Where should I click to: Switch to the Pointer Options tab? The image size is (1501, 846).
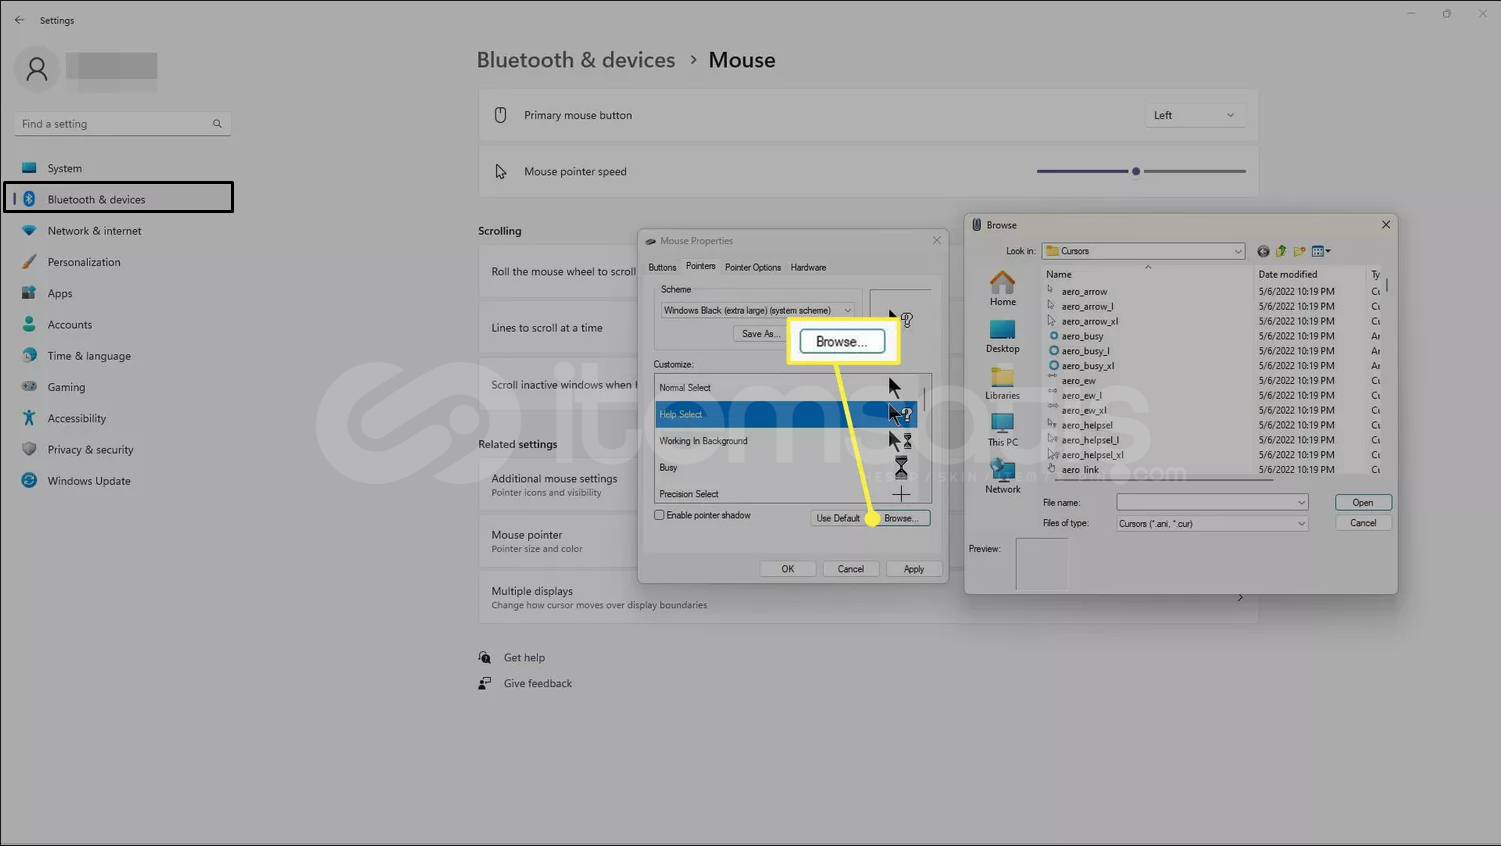tap(752, 267)
